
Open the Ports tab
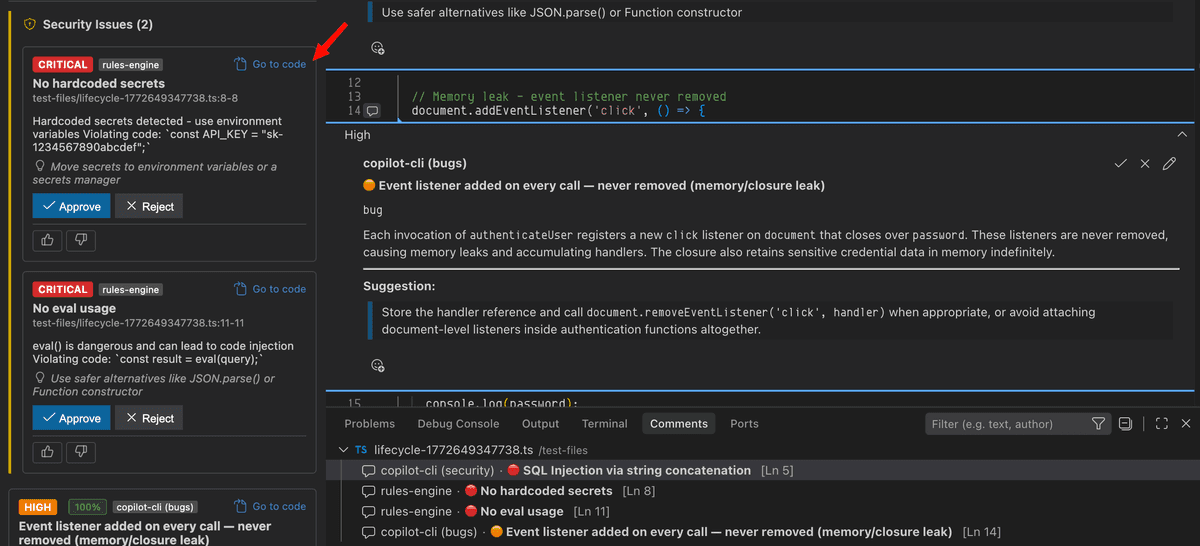click(x=744, y=424)
